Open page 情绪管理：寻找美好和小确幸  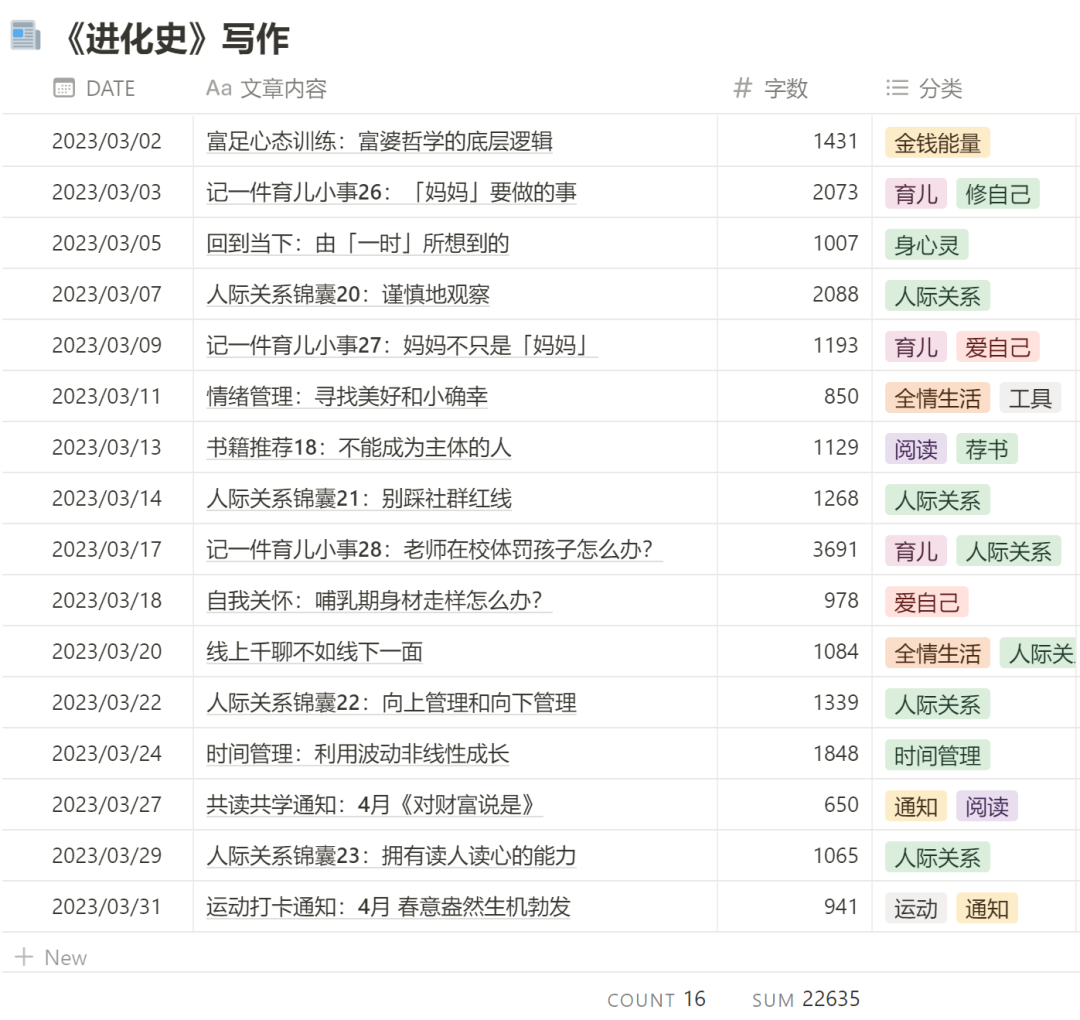click(347, 397)
